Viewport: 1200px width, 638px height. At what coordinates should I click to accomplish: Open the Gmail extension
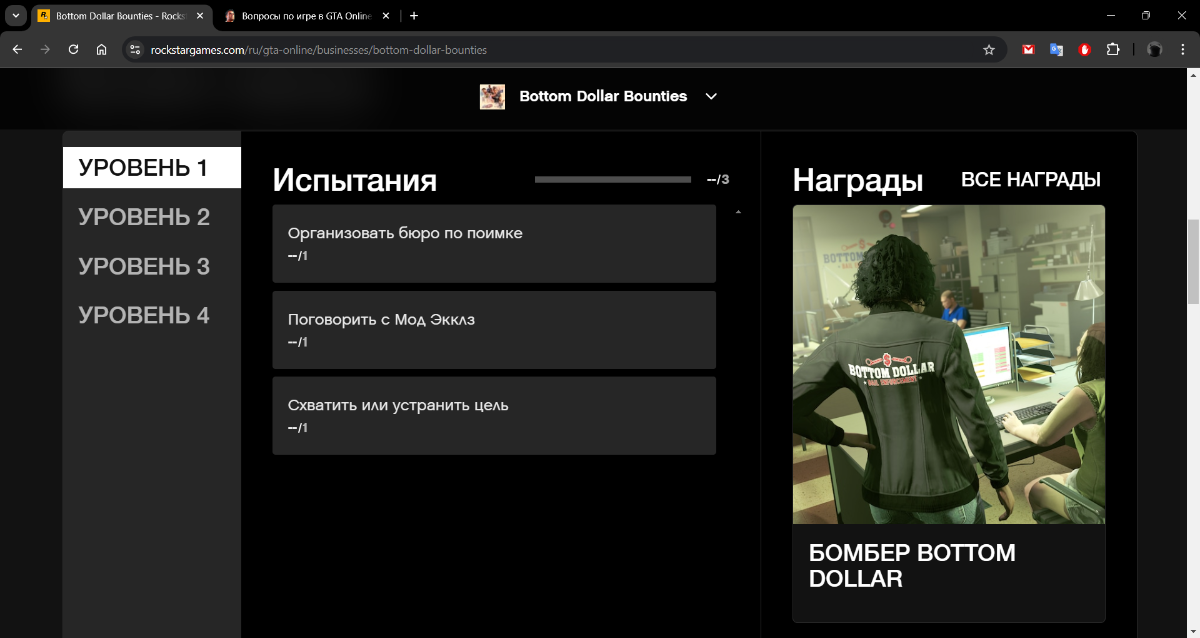point(1028,49)
